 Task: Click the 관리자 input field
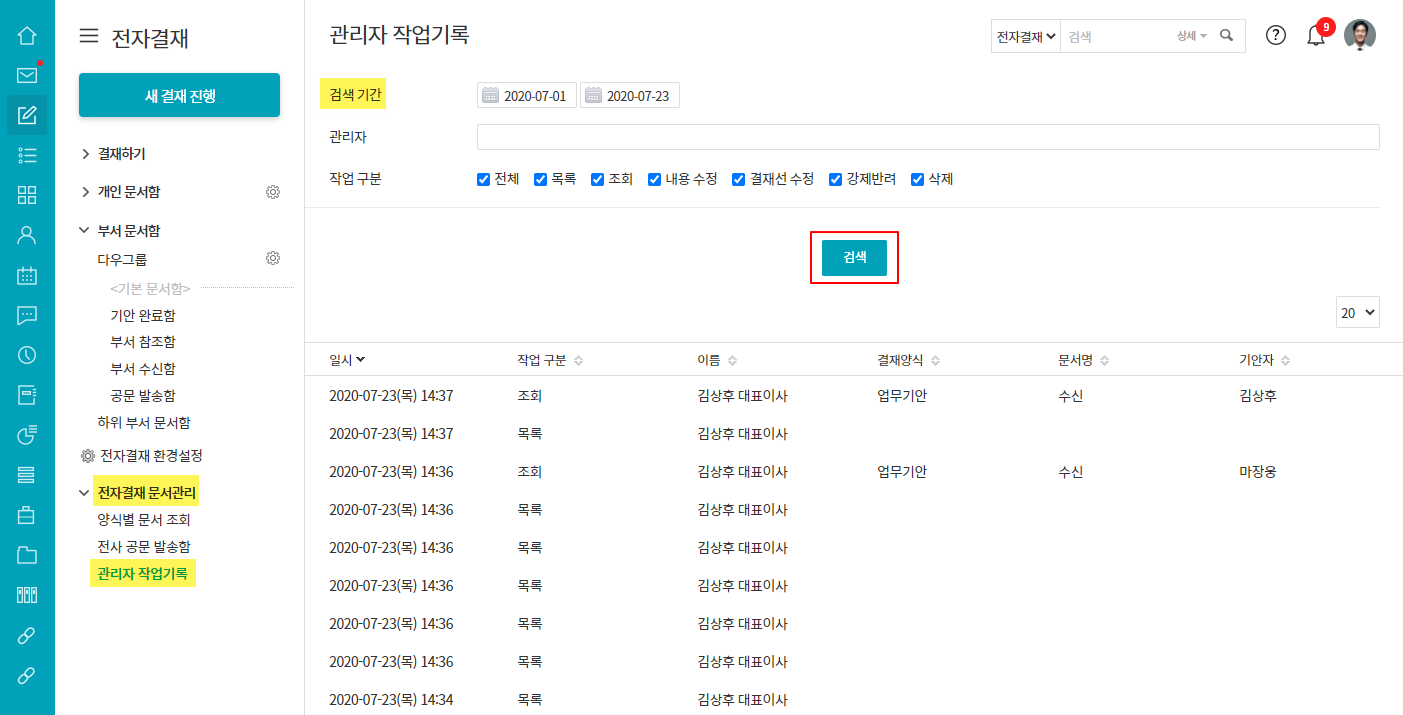coord(927,137)
